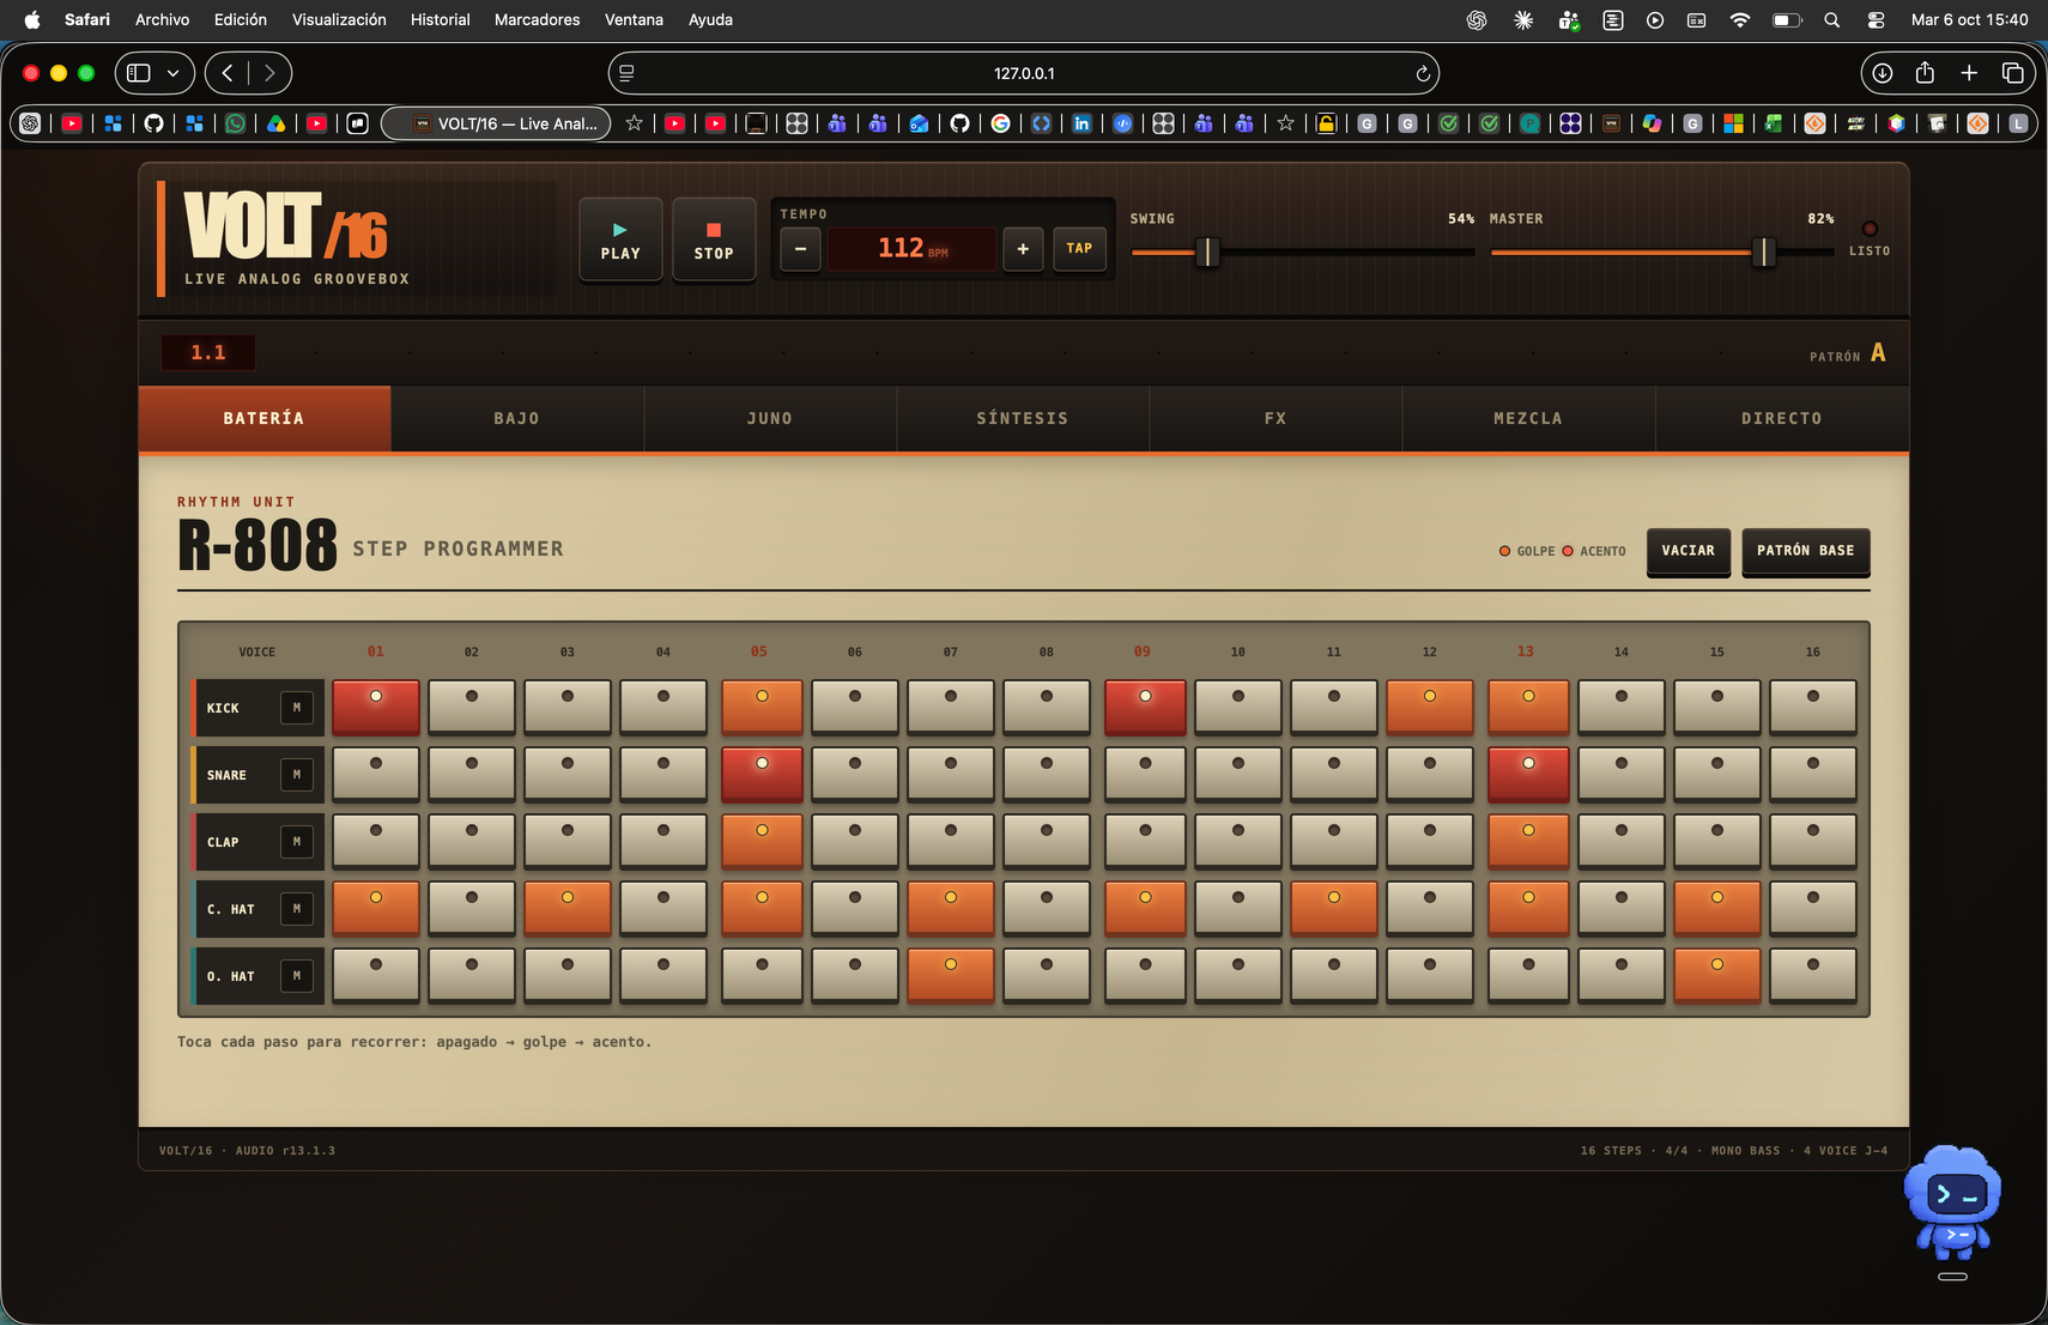Screen dimensions: 2048x1325
Task: Open a new tab with plus icon
Action: 1969,73
